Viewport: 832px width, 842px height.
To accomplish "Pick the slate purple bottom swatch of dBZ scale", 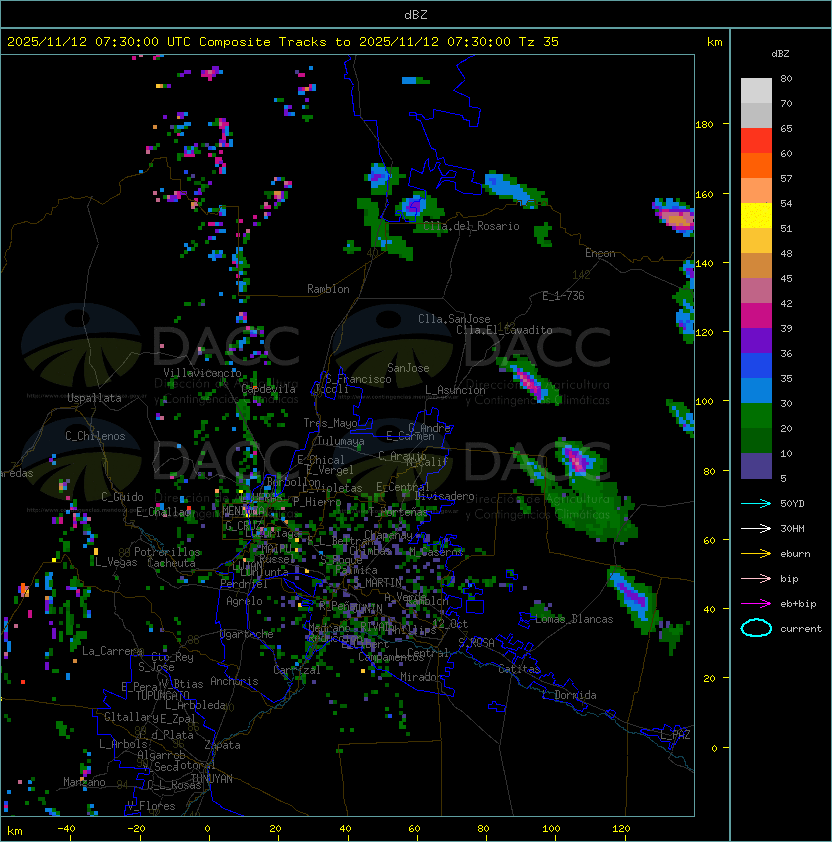I will (x=756, y=466).
